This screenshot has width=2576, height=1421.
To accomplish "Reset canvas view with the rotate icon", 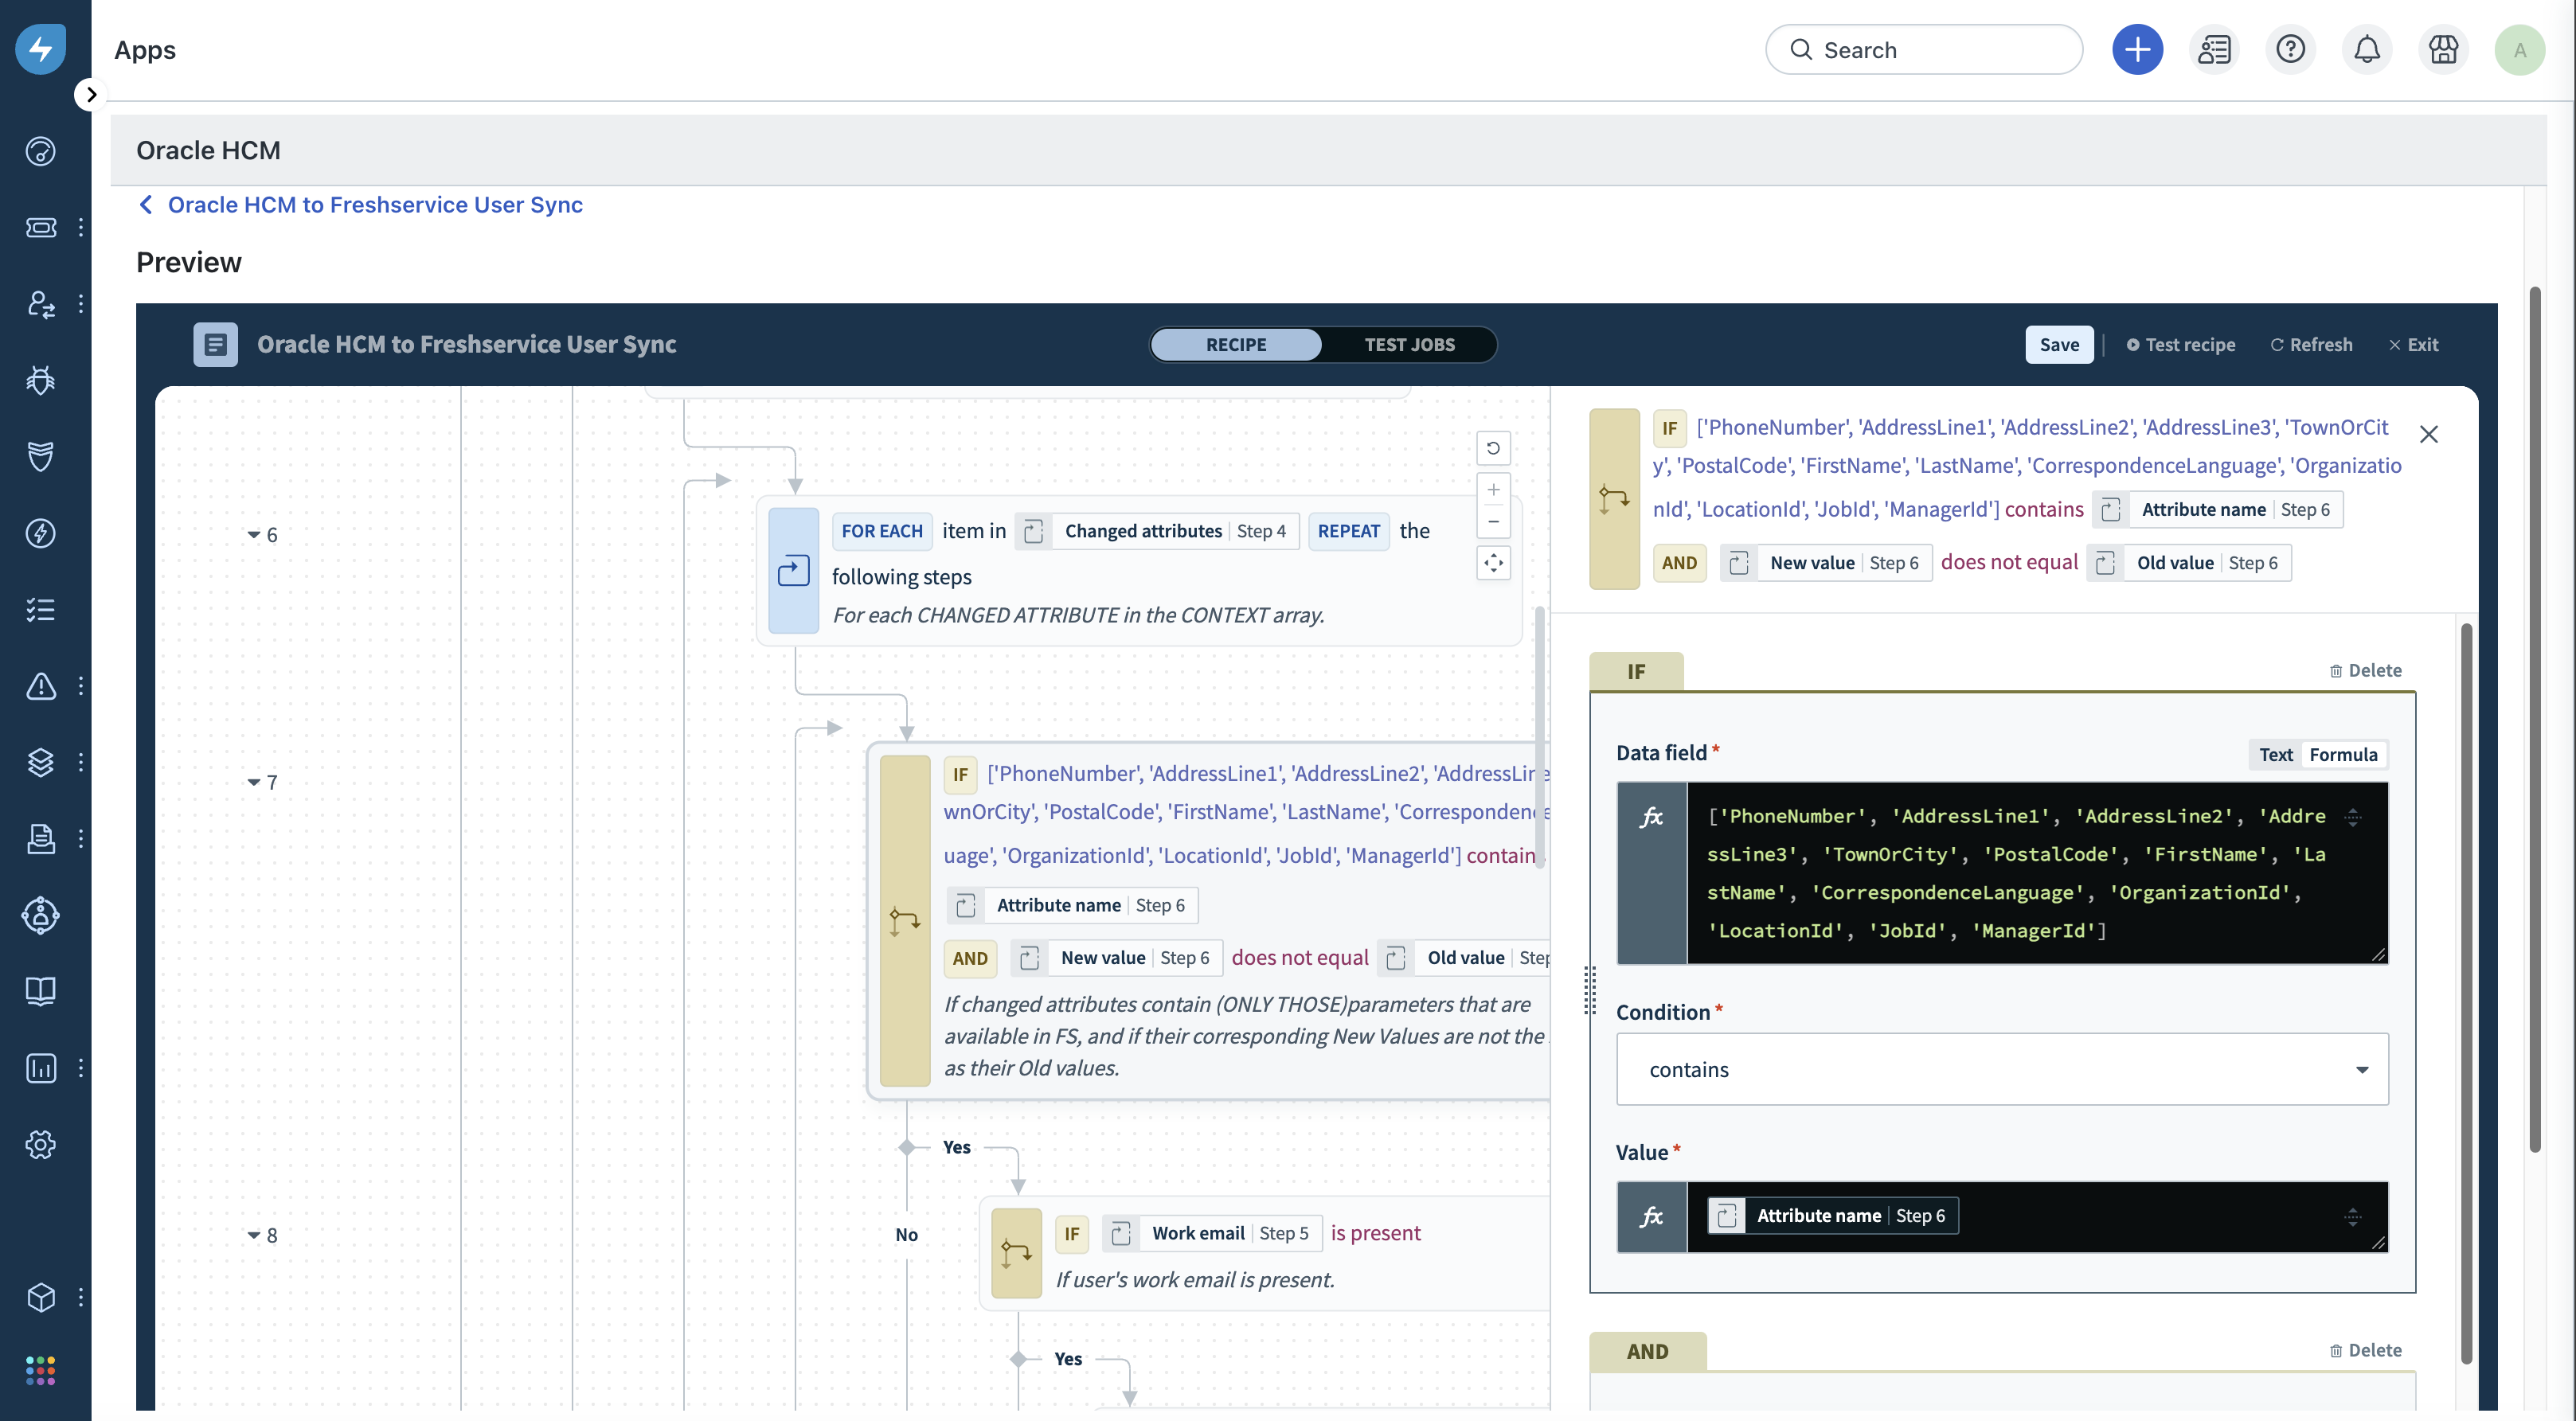I will click(x=1493, y=448).
